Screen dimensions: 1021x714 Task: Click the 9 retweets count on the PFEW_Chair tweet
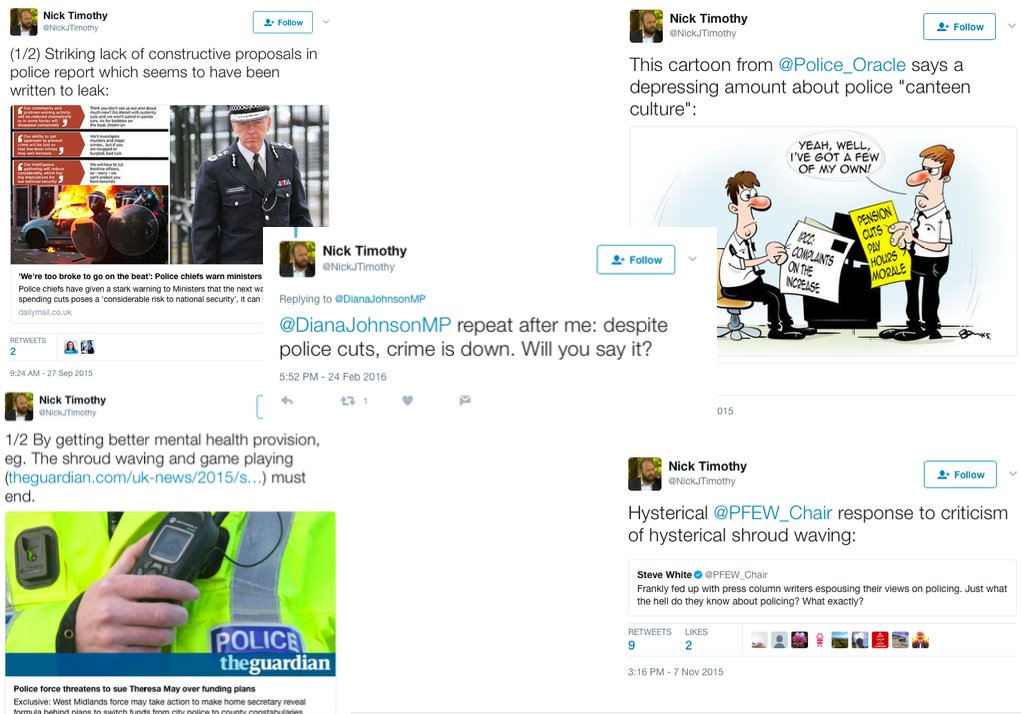[x=632, y=645]
